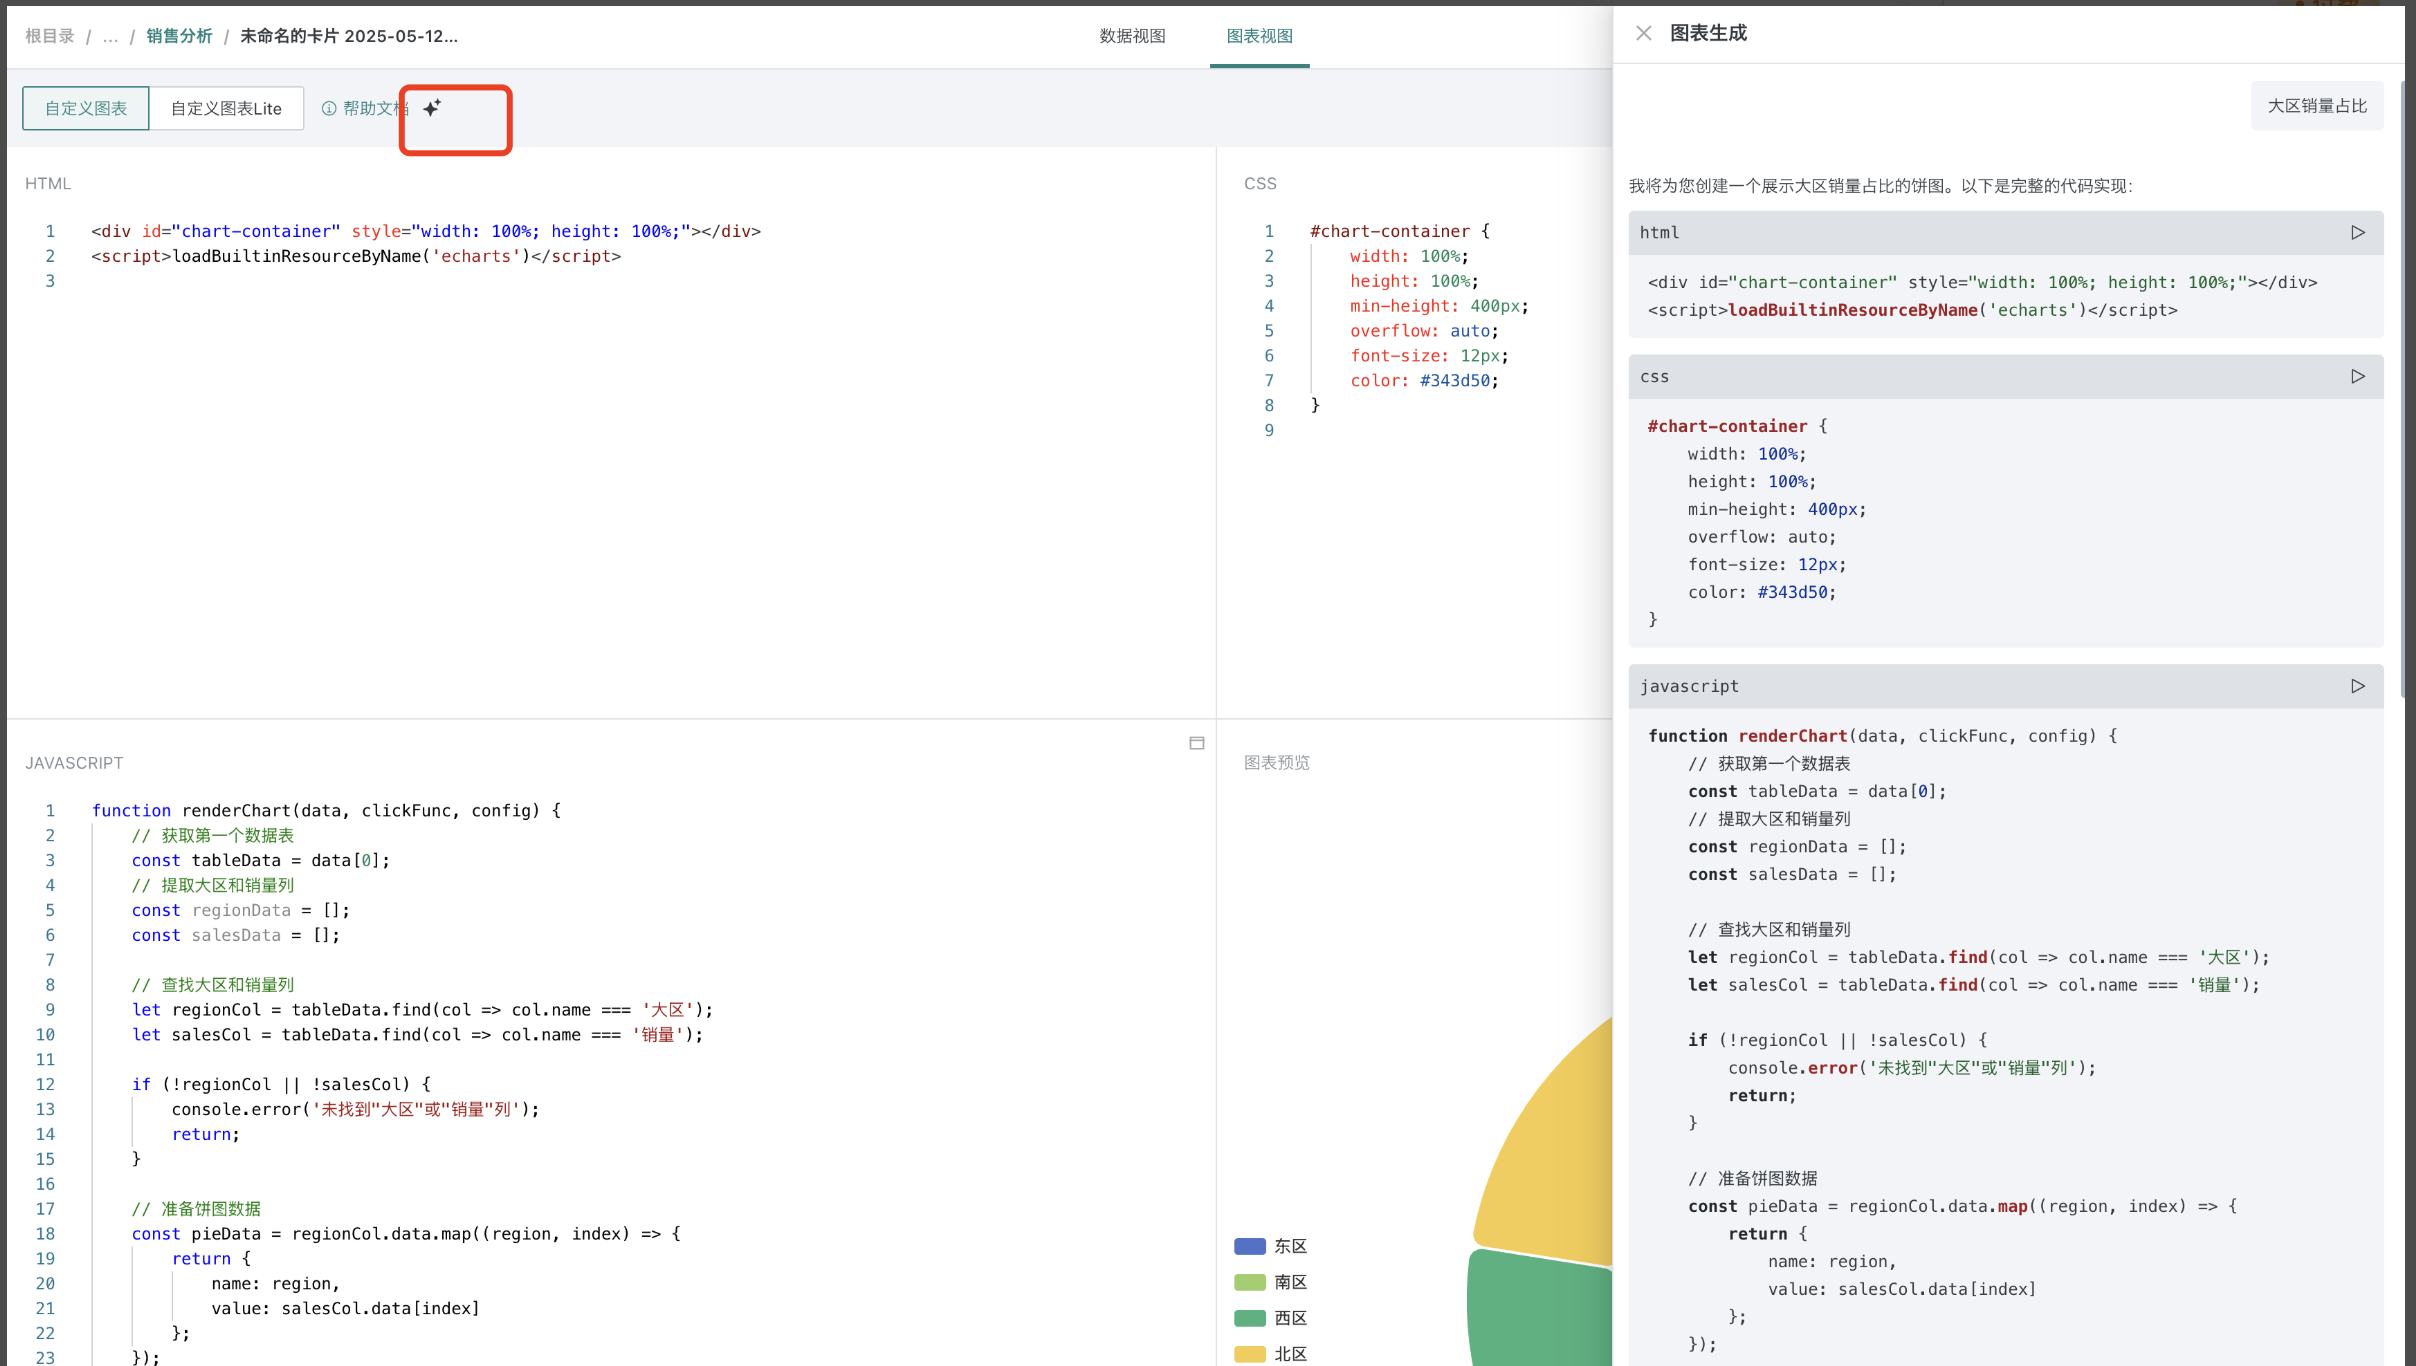Click the 图表生成 panel title
Image resolution: width=2416 pixels, height=1366 pixels.
[x=1708, y=33]
